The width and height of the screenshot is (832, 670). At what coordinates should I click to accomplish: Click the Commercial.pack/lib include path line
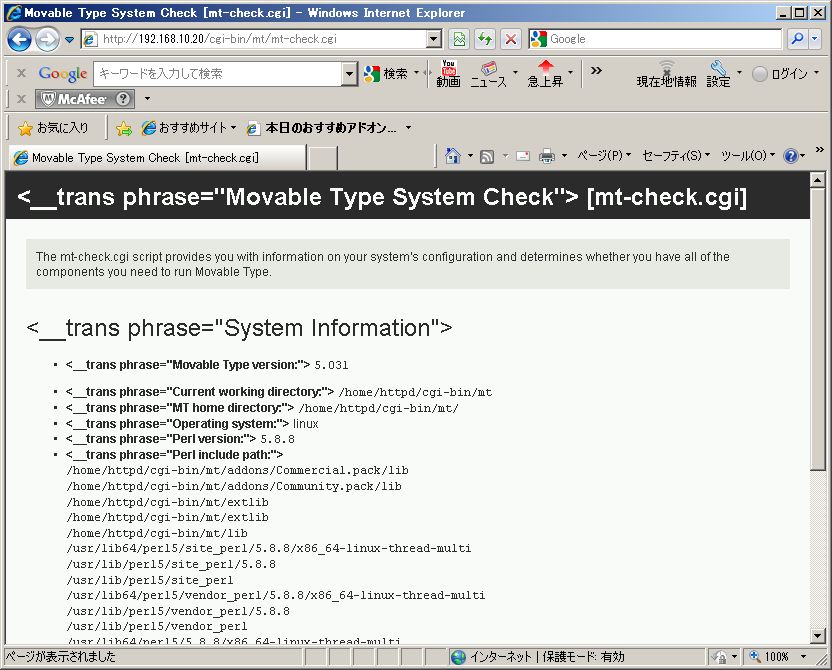point(238,471)
